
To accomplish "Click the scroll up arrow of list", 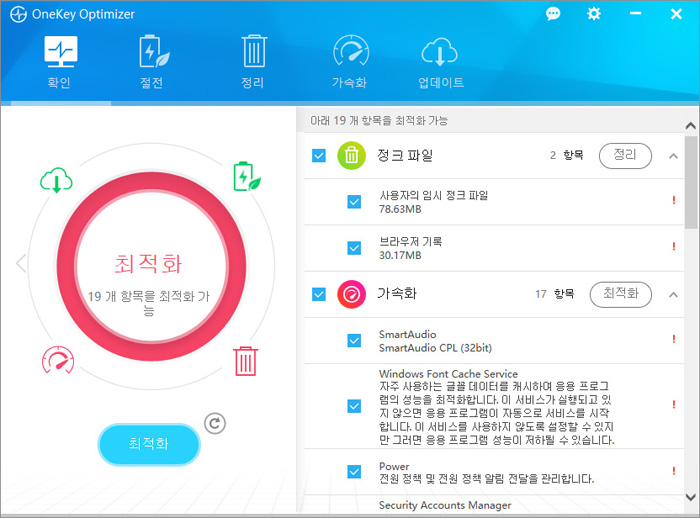I will [691, 125].
